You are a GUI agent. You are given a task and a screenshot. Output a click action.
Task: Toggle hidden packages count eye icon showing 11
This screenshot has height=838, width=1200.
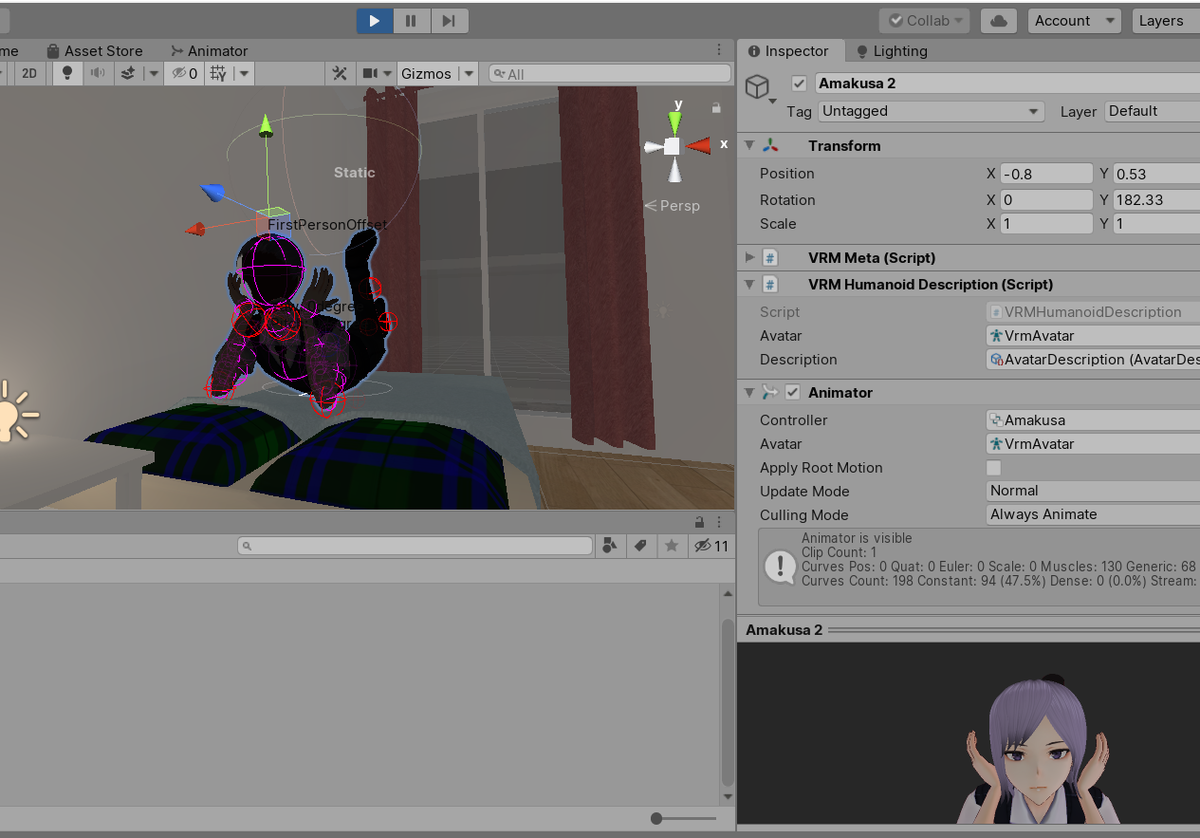pyautogui.click(x=712, y=546)
